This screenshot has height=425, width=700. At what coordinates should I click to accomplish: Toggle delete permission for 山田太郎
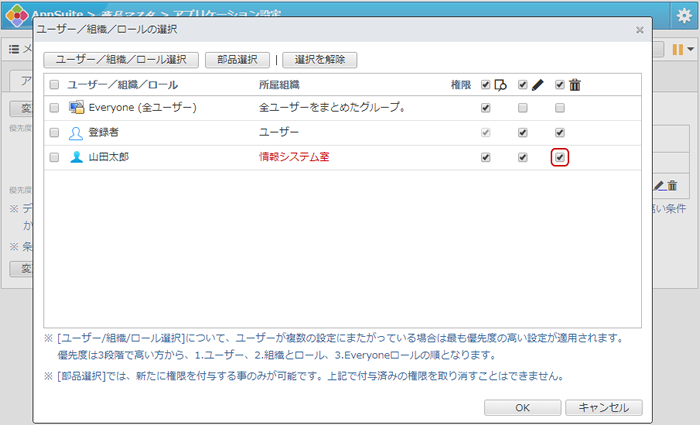[560, 157]
